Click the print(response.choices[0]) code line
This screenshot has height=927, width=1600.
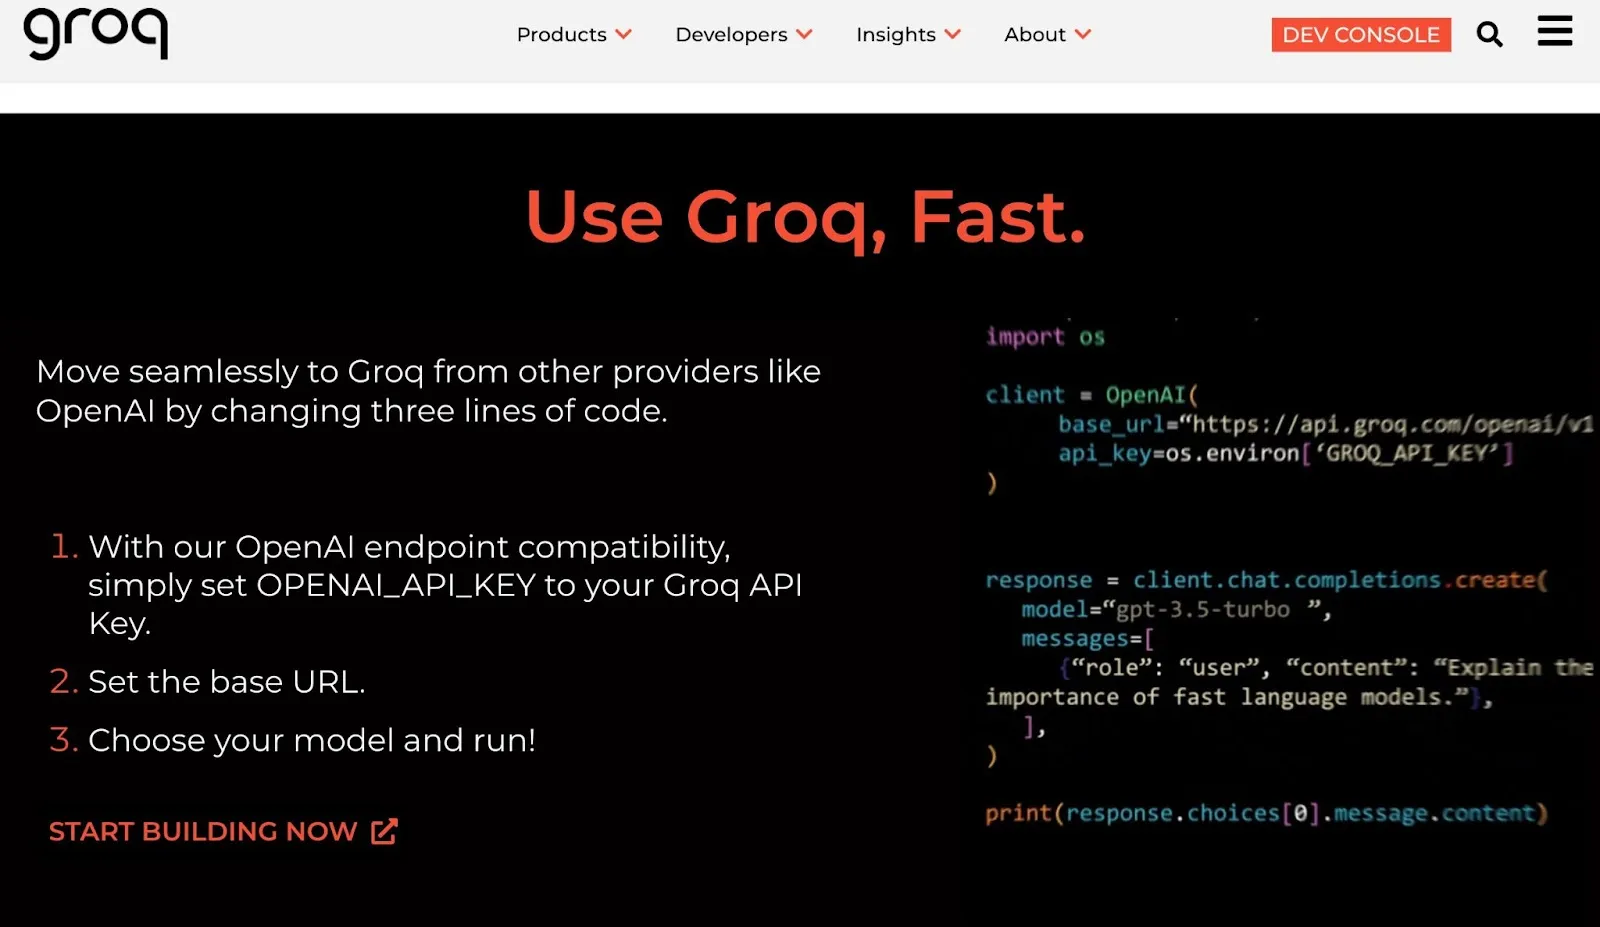(1267, 813)
